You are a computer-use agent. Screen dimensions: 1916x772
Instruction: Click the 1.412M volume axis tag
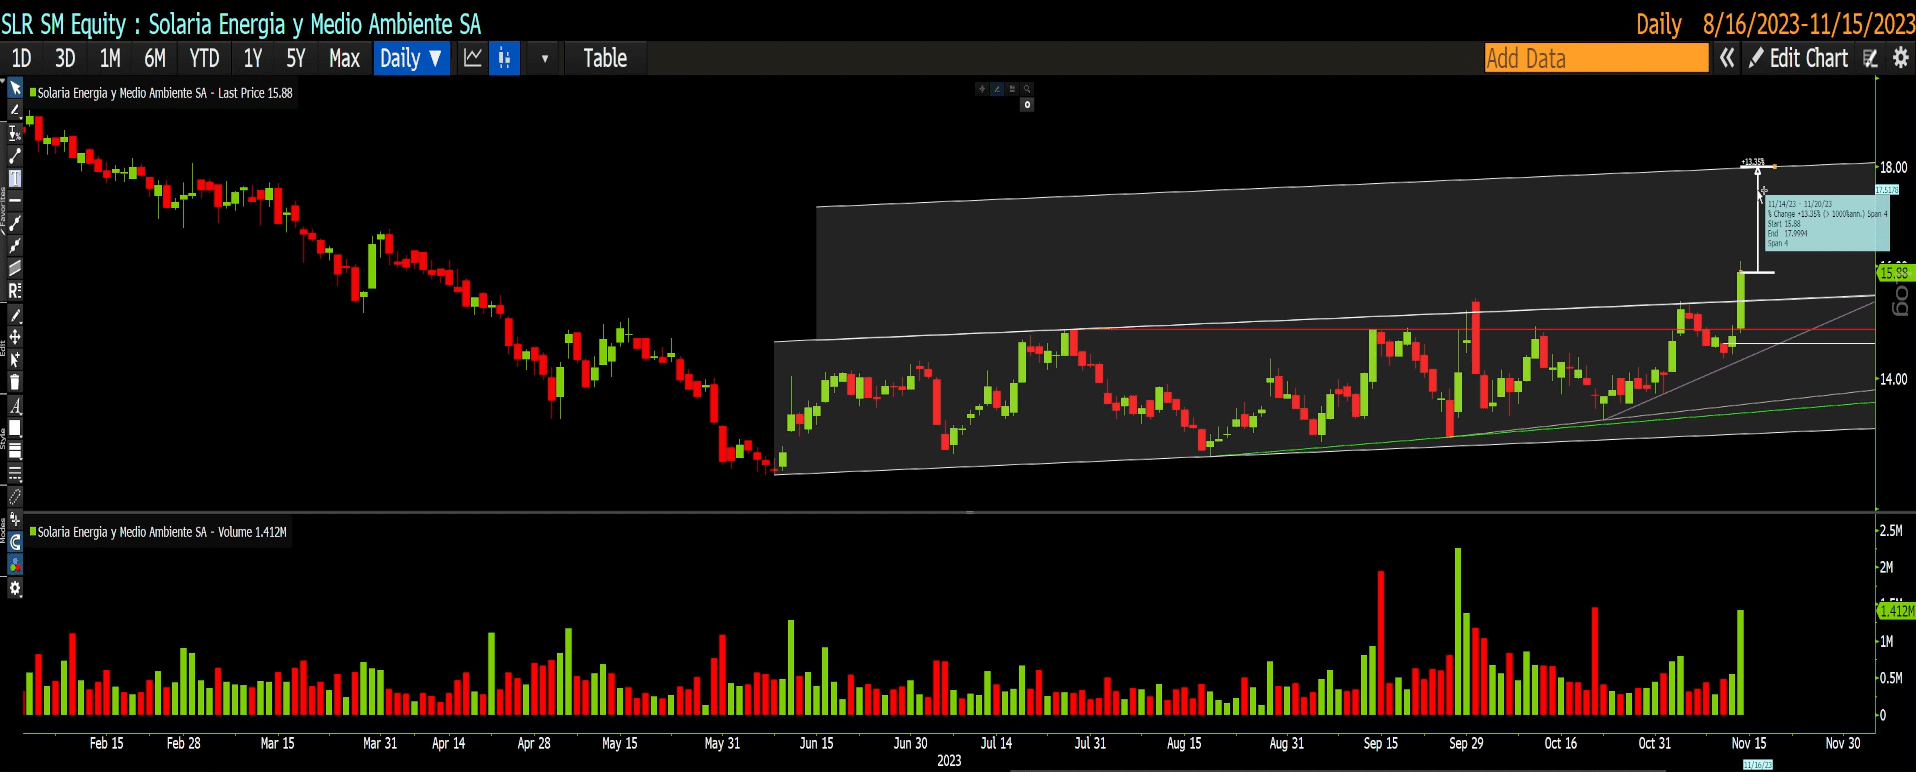[x=1896, y=611]
